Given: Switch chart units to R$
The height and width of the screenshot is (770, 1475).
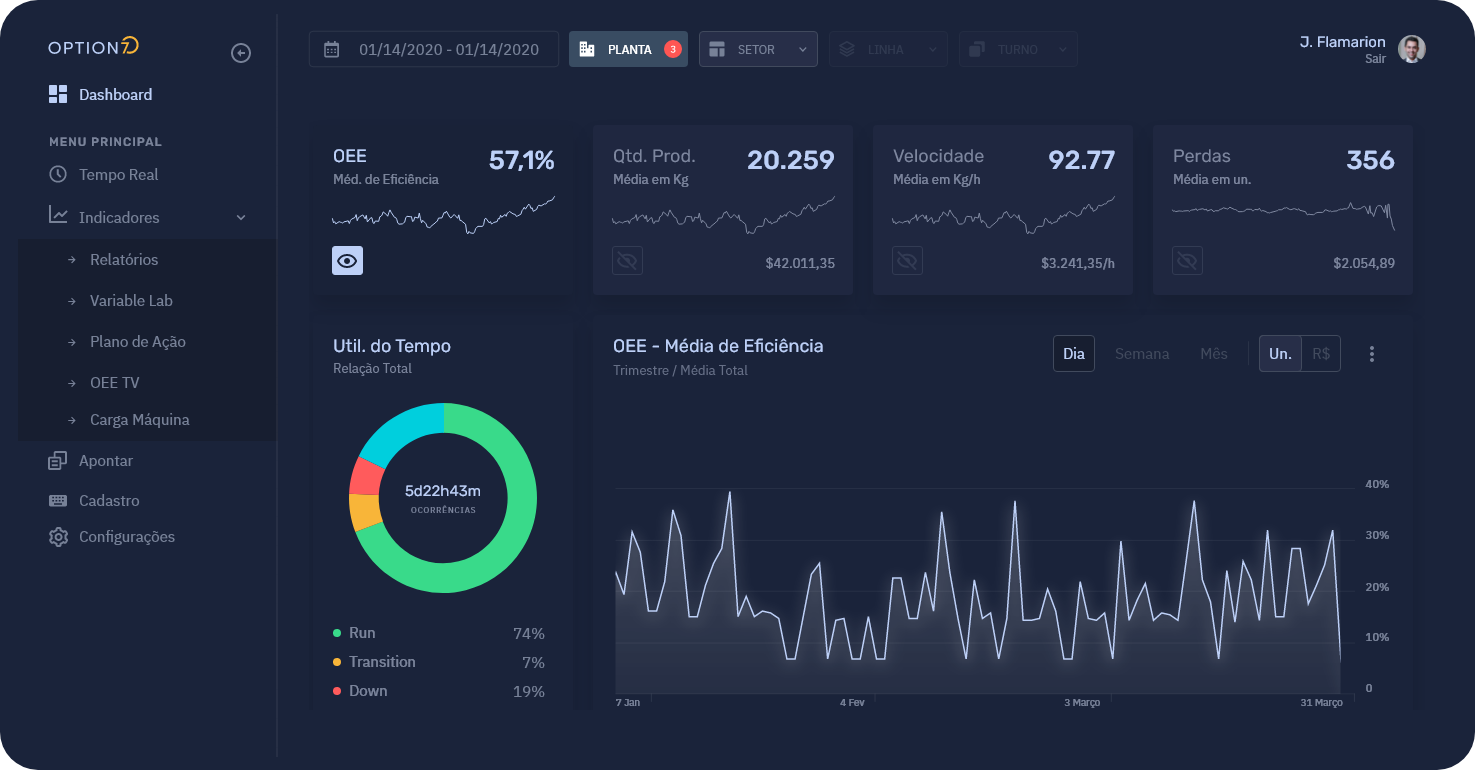Looking at the screenshot, I should tap(1320, 354).
